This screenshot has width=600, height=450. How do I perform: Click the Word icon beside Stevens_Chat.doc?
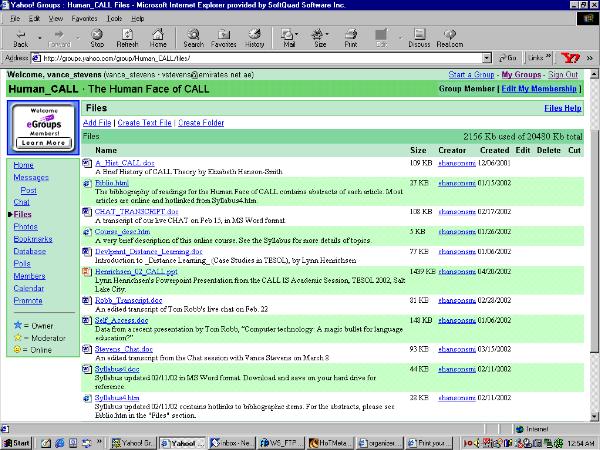(87, 349)
